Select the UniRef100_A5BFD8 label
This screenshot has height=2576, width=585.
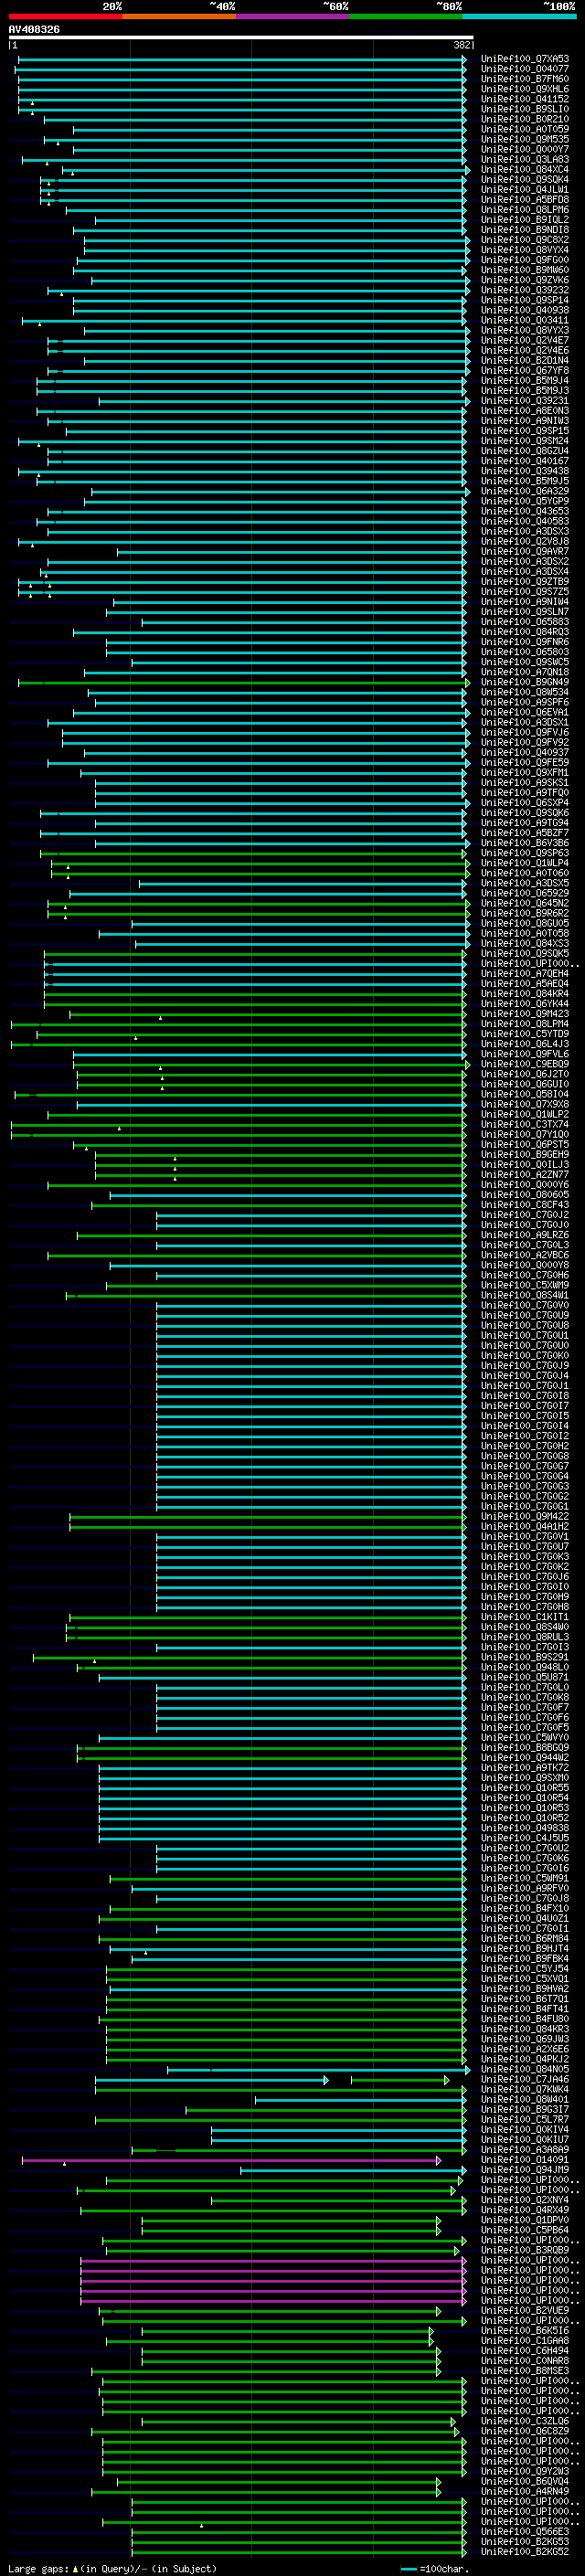pos(525,200)
